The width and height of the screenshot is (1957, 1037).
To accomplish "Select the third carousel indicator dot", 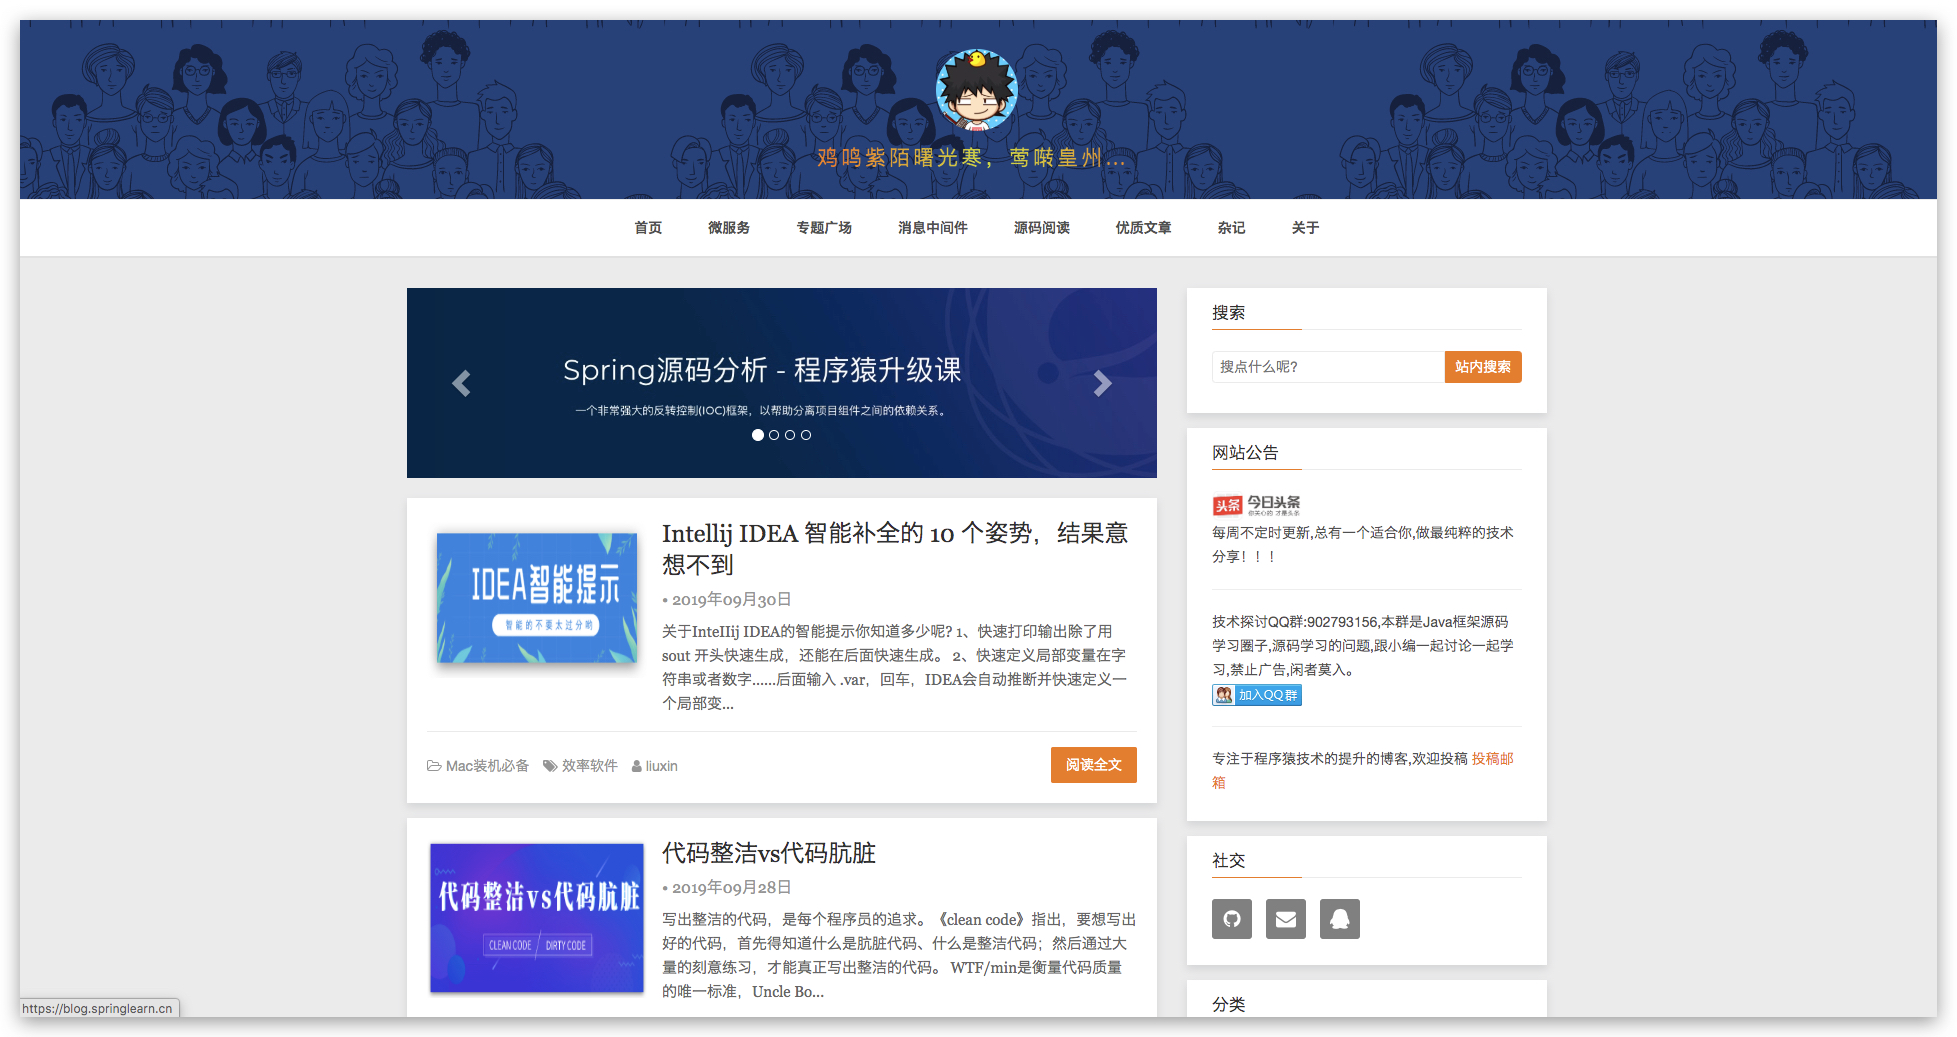I will click(x=790, y=434).
